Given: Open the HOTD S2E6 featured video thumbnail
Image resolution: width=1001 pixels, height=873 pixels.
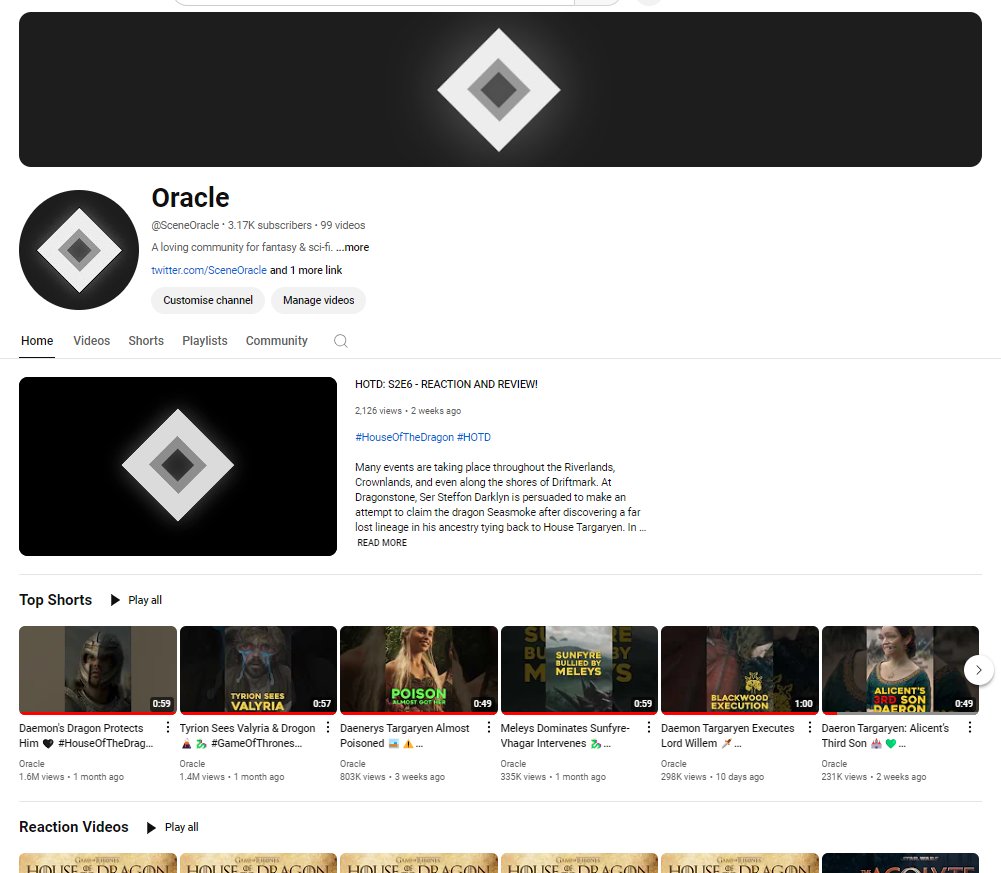Looking at the screenshot, I should 177,466.
